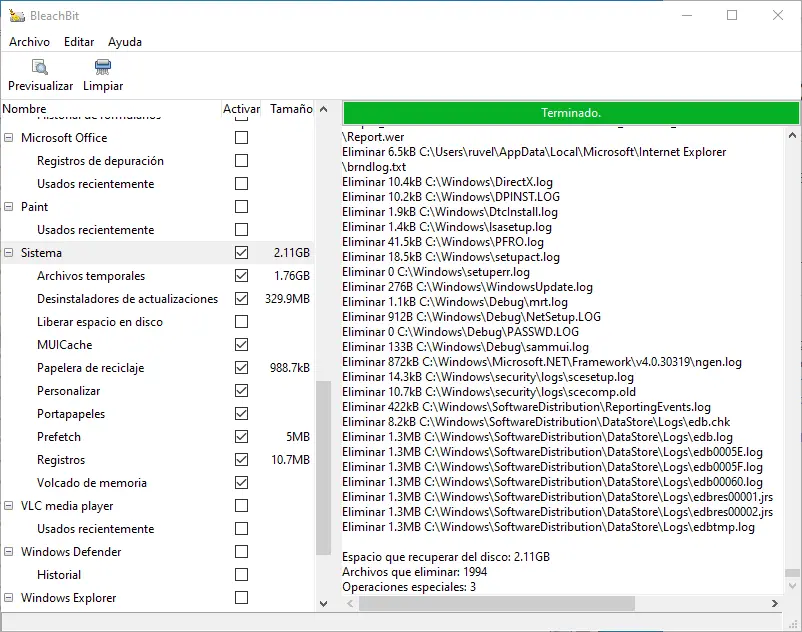Maximize the BleachBit window
This screenshot has width=802, height=632.
click(732, 15)
